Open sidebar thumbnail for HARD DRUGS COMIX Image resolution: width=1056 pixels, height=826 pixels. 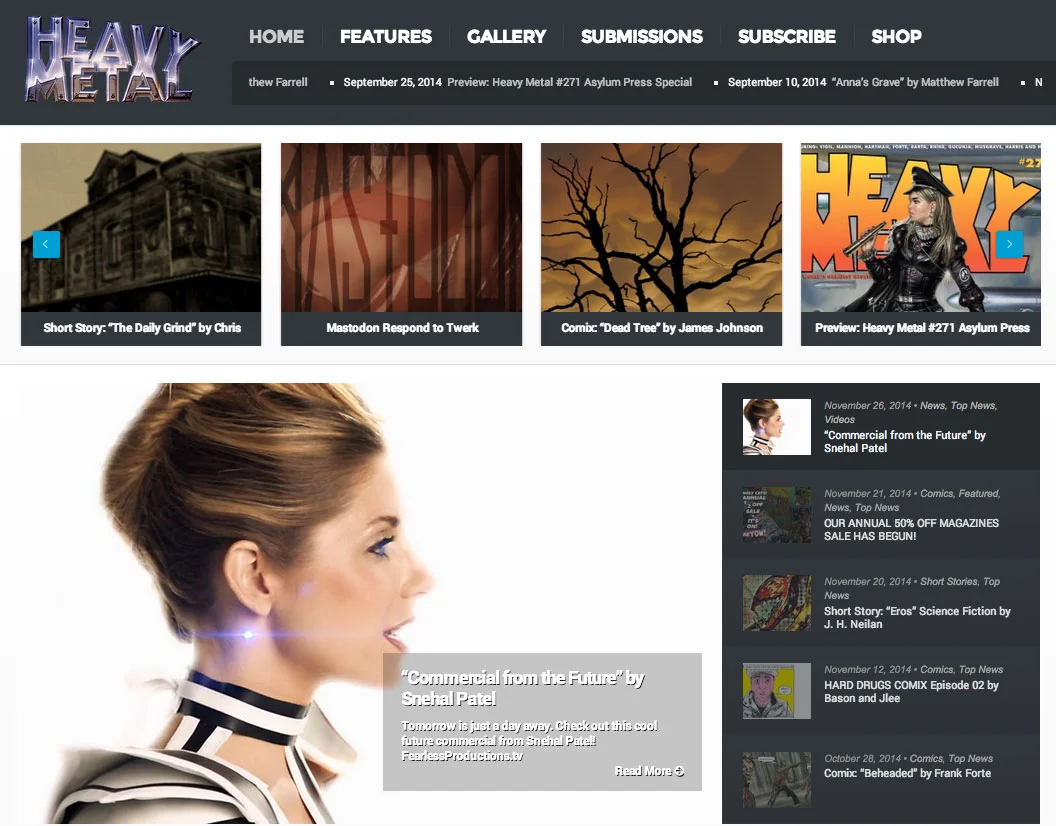[x=777, y=691]
